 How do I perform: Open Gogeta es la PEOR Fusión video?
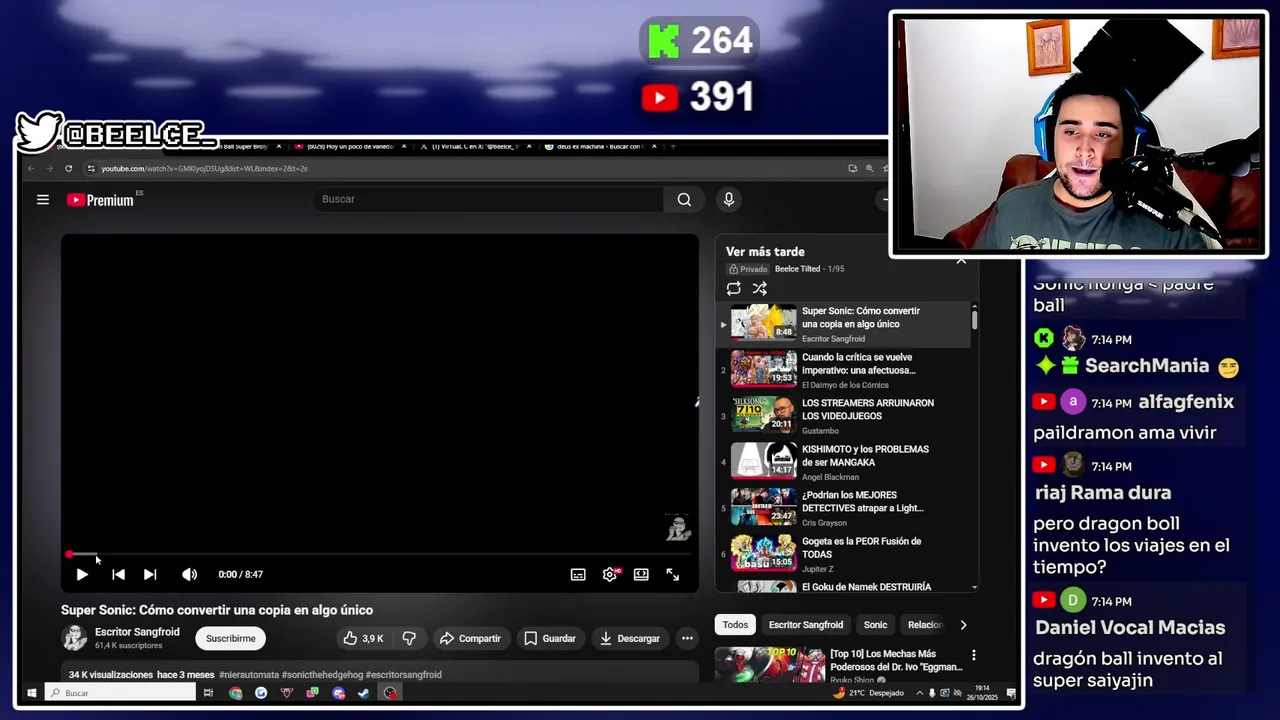(845, 554)
